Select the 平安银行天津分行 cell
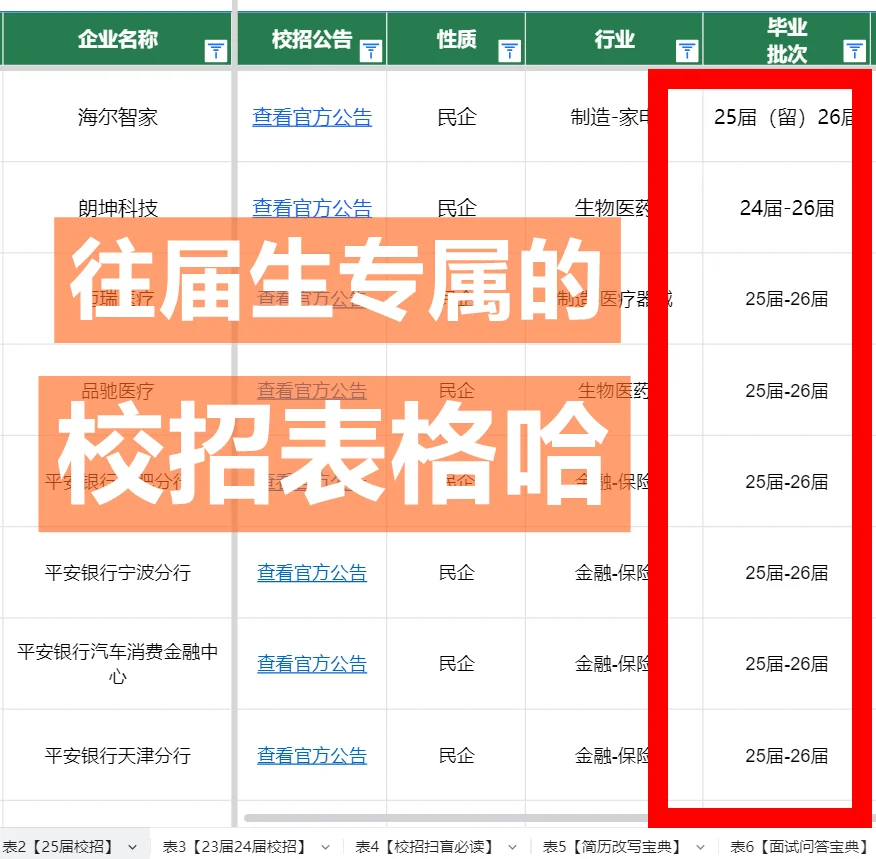Screen dimensions: 876x859 [x=117, y=755]
